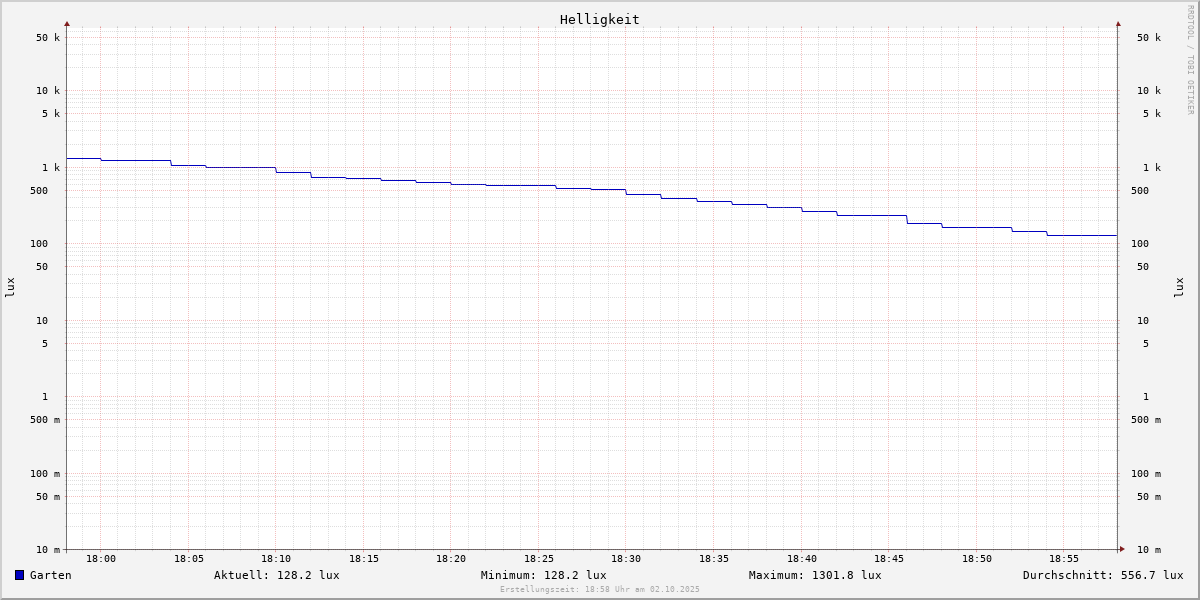Click the lux label on the left axis
Image resolution: width=1200 pixels, height=600 pixels.
click(10, 287)
